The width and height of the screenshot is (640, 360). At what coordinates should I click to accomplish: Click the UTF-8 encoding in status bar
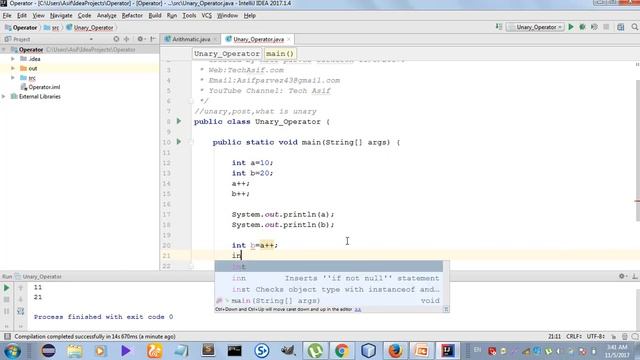click(x=596, y=336)
